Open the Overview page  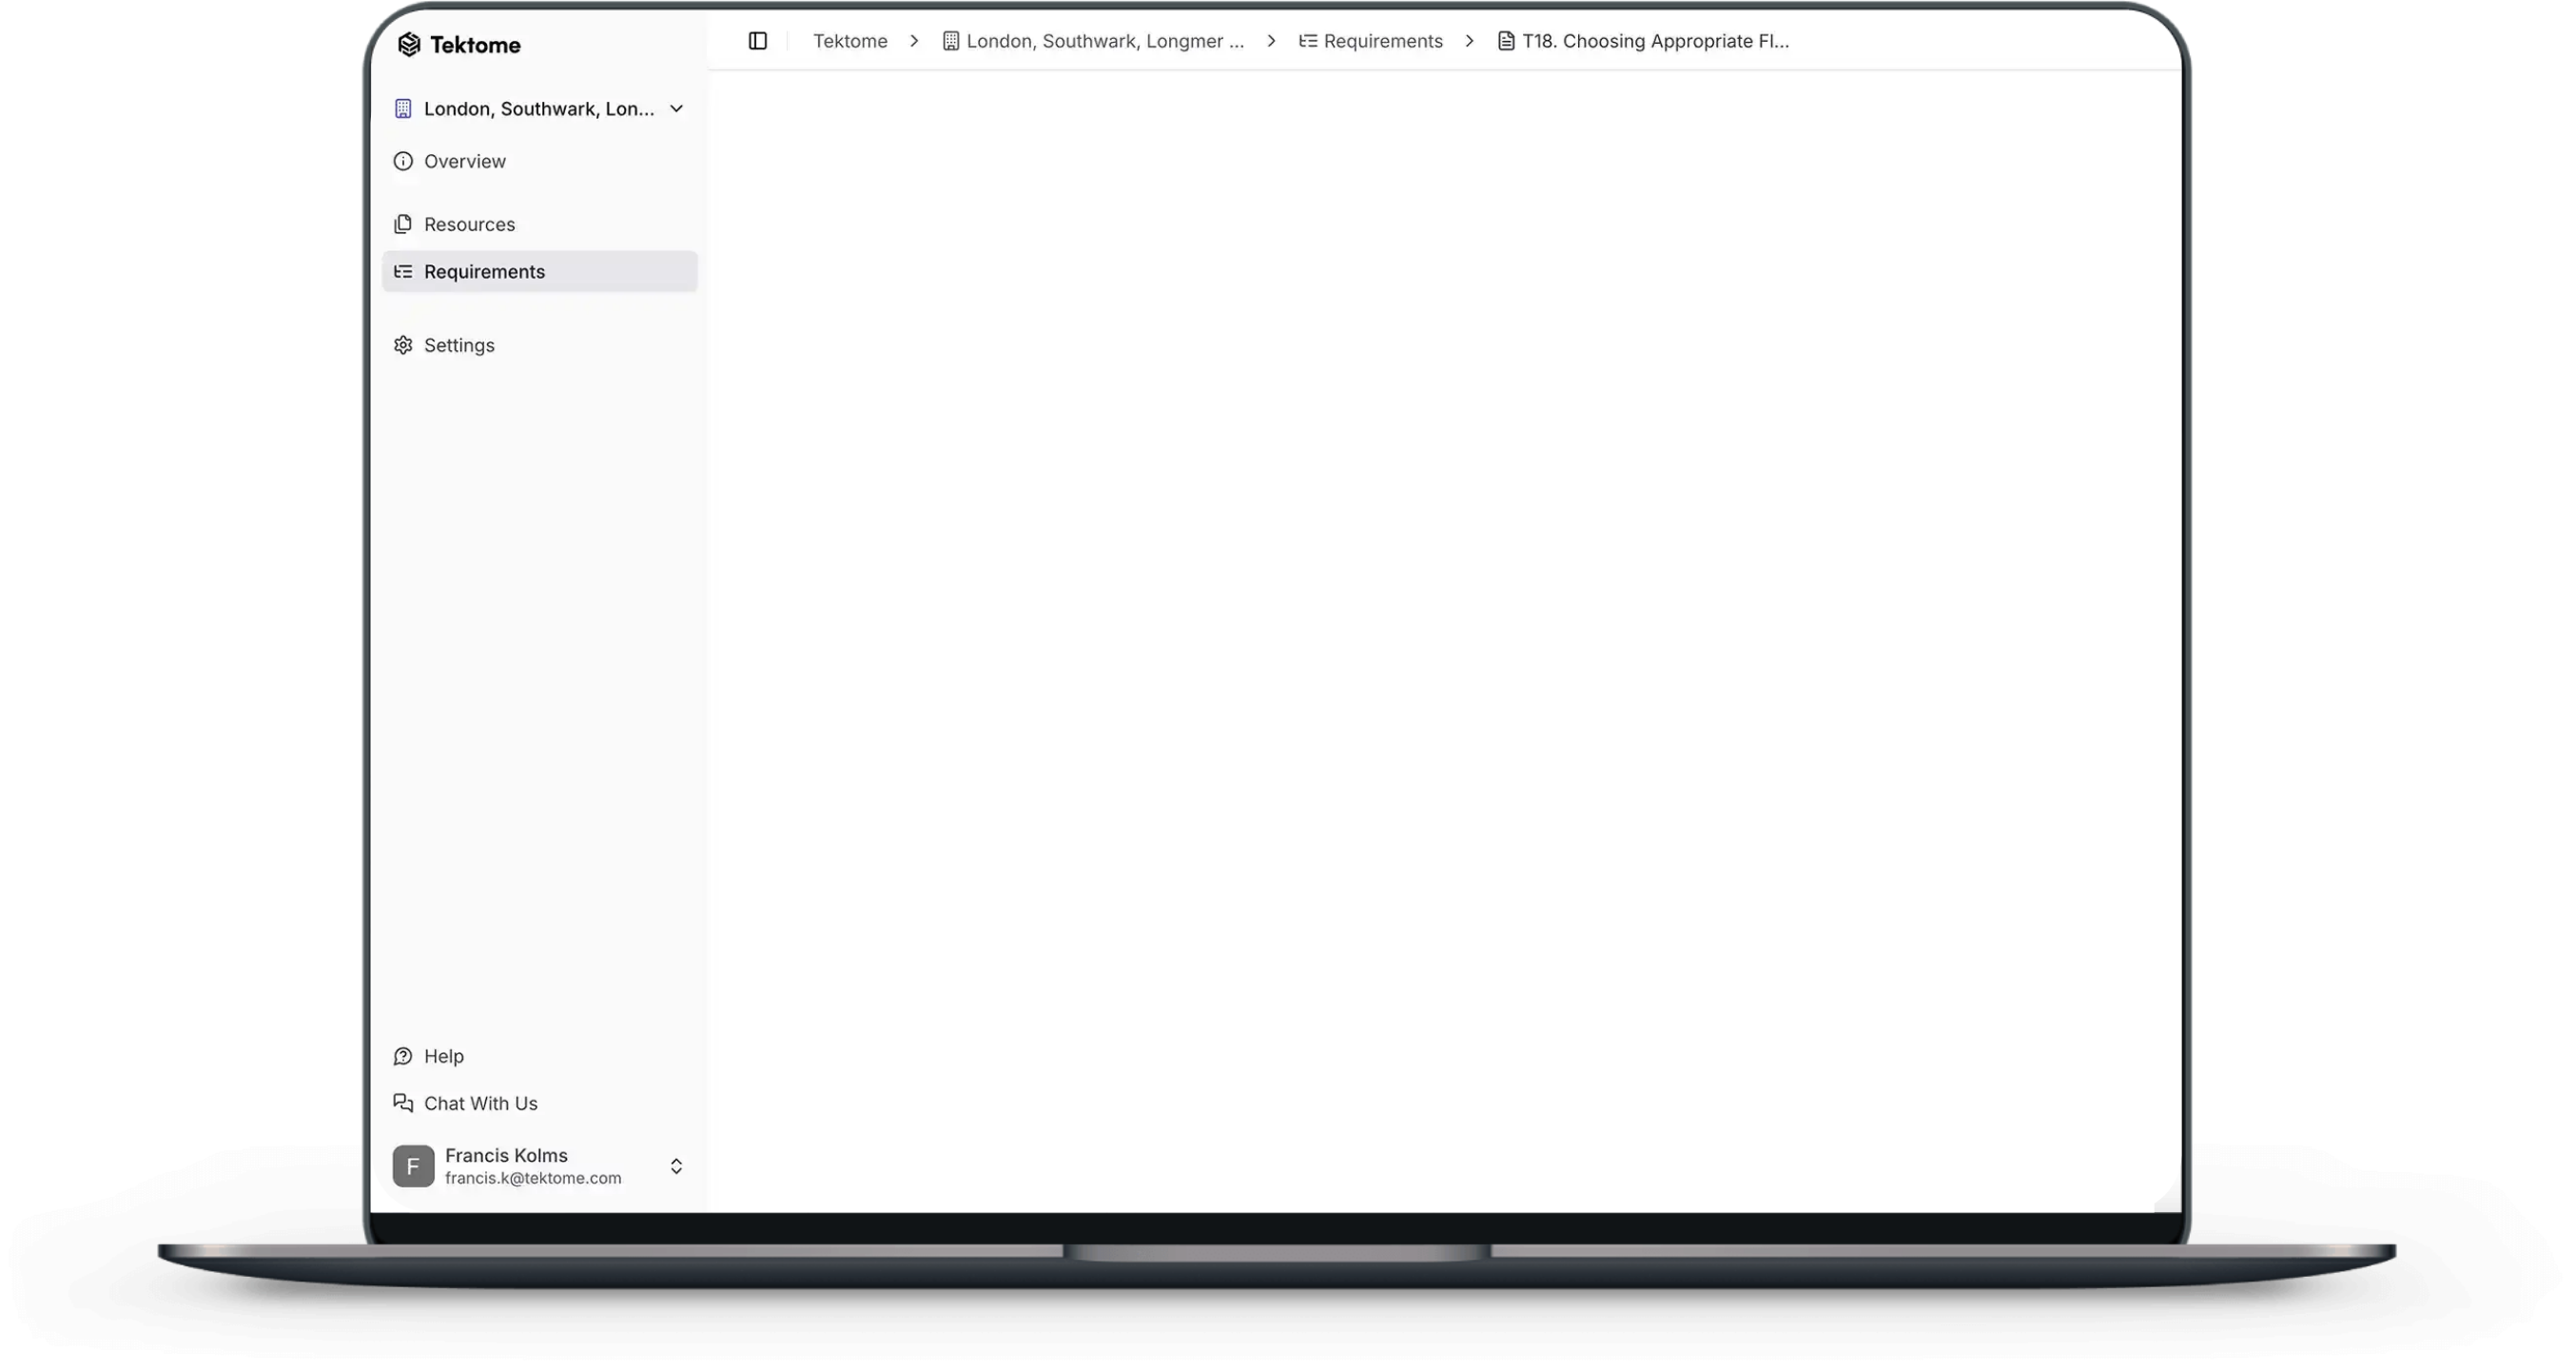(539, 161)
